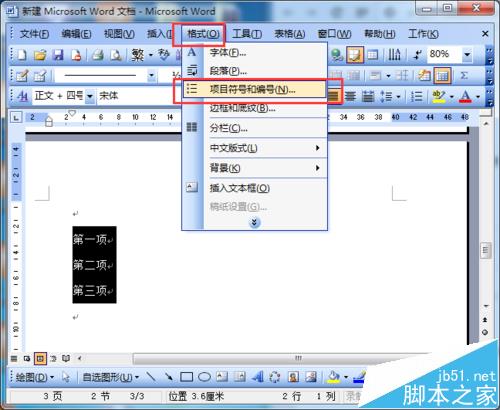Click the Open folder icon
Viewport: 500px width, 410px height.
40,55
